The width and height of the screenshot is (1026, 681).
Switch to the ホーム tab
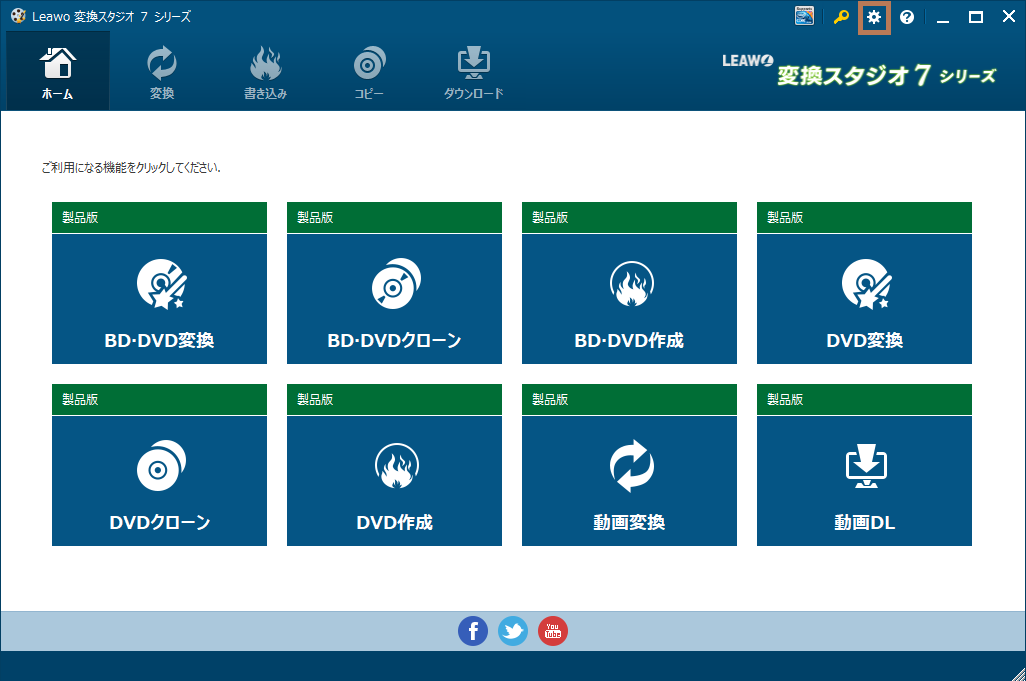coord(58,73)
